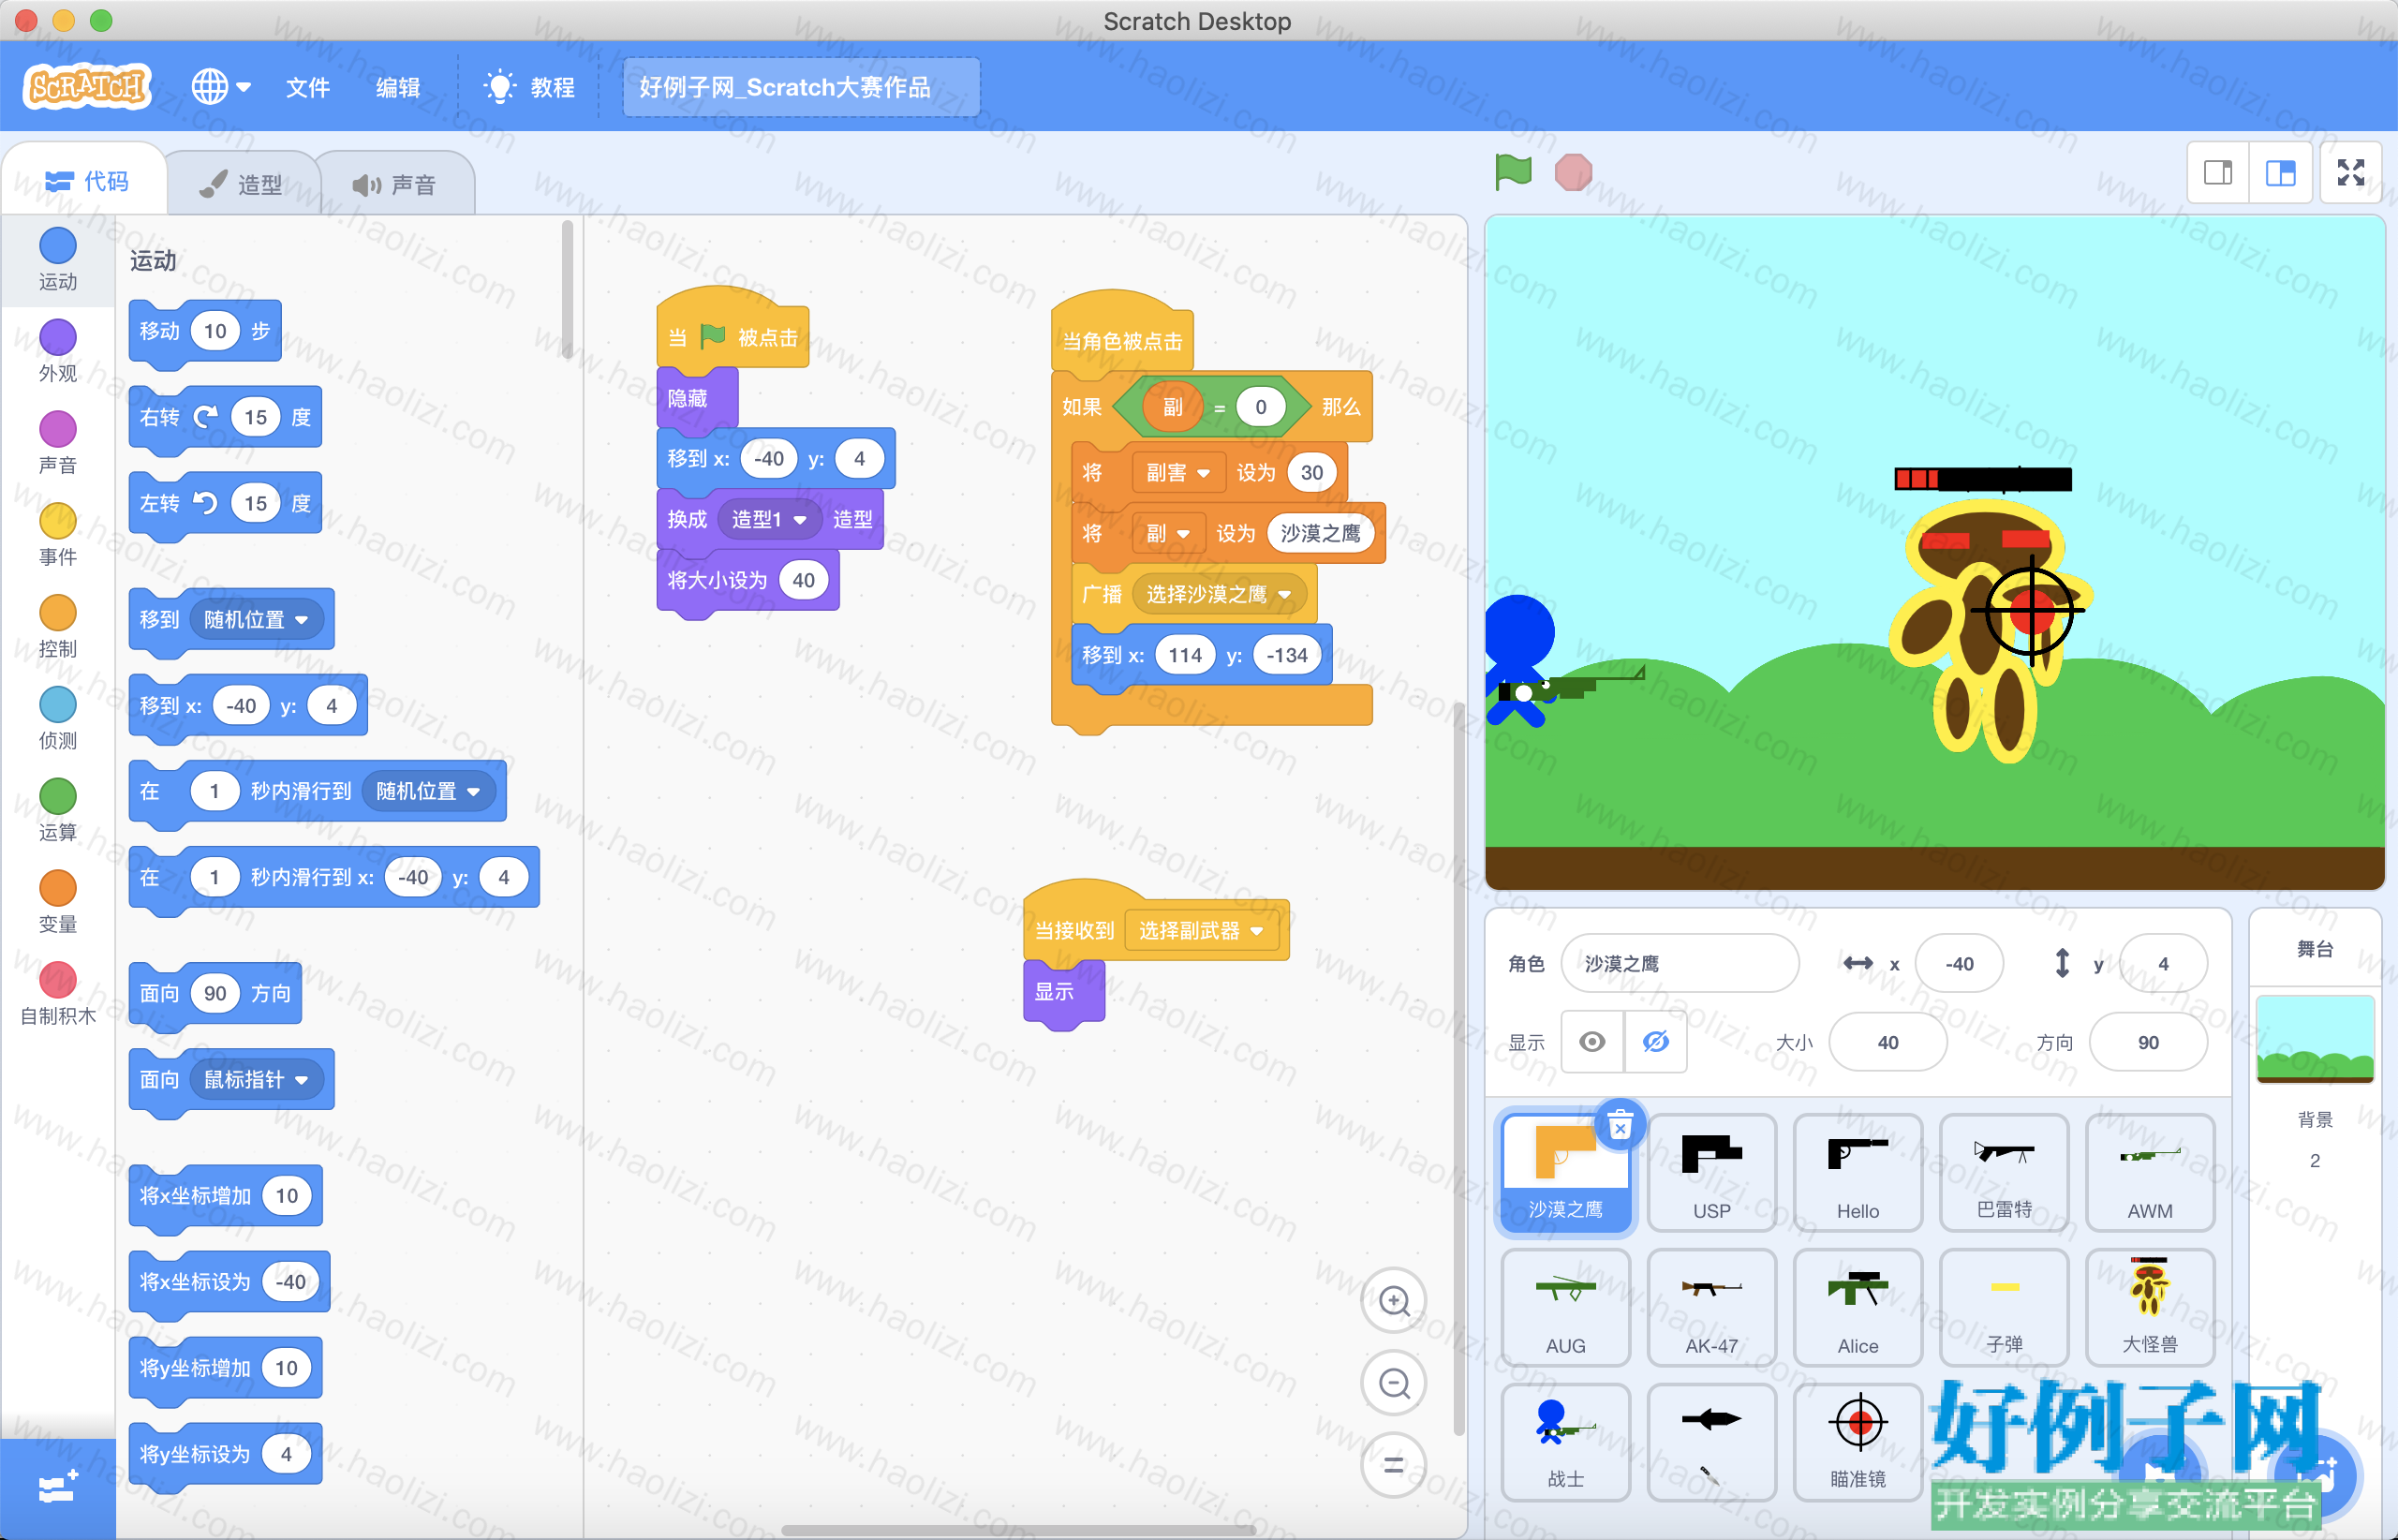Select the 巴雷特 sprite
Image resolution: width=2398 pixels, height=1540 pixels.
coord(2004,1172)
